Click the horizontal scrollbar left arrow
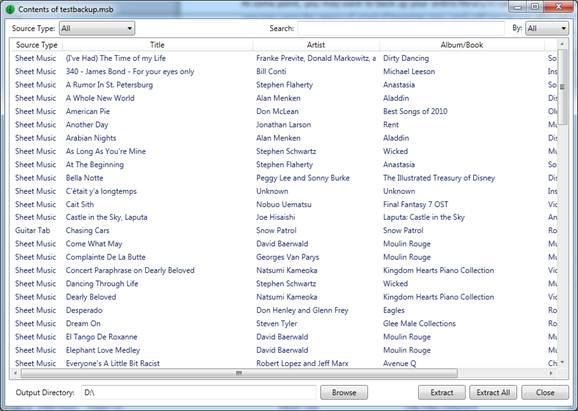This screenshot has height=411, width=578. pos(15,373)
